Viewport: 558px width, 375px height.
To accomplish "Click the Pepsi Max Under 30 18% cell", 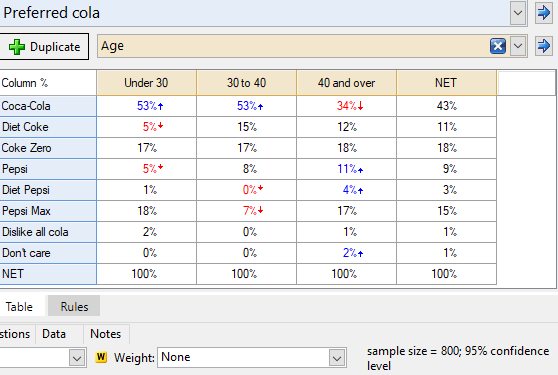I will (x=146, y=211).
